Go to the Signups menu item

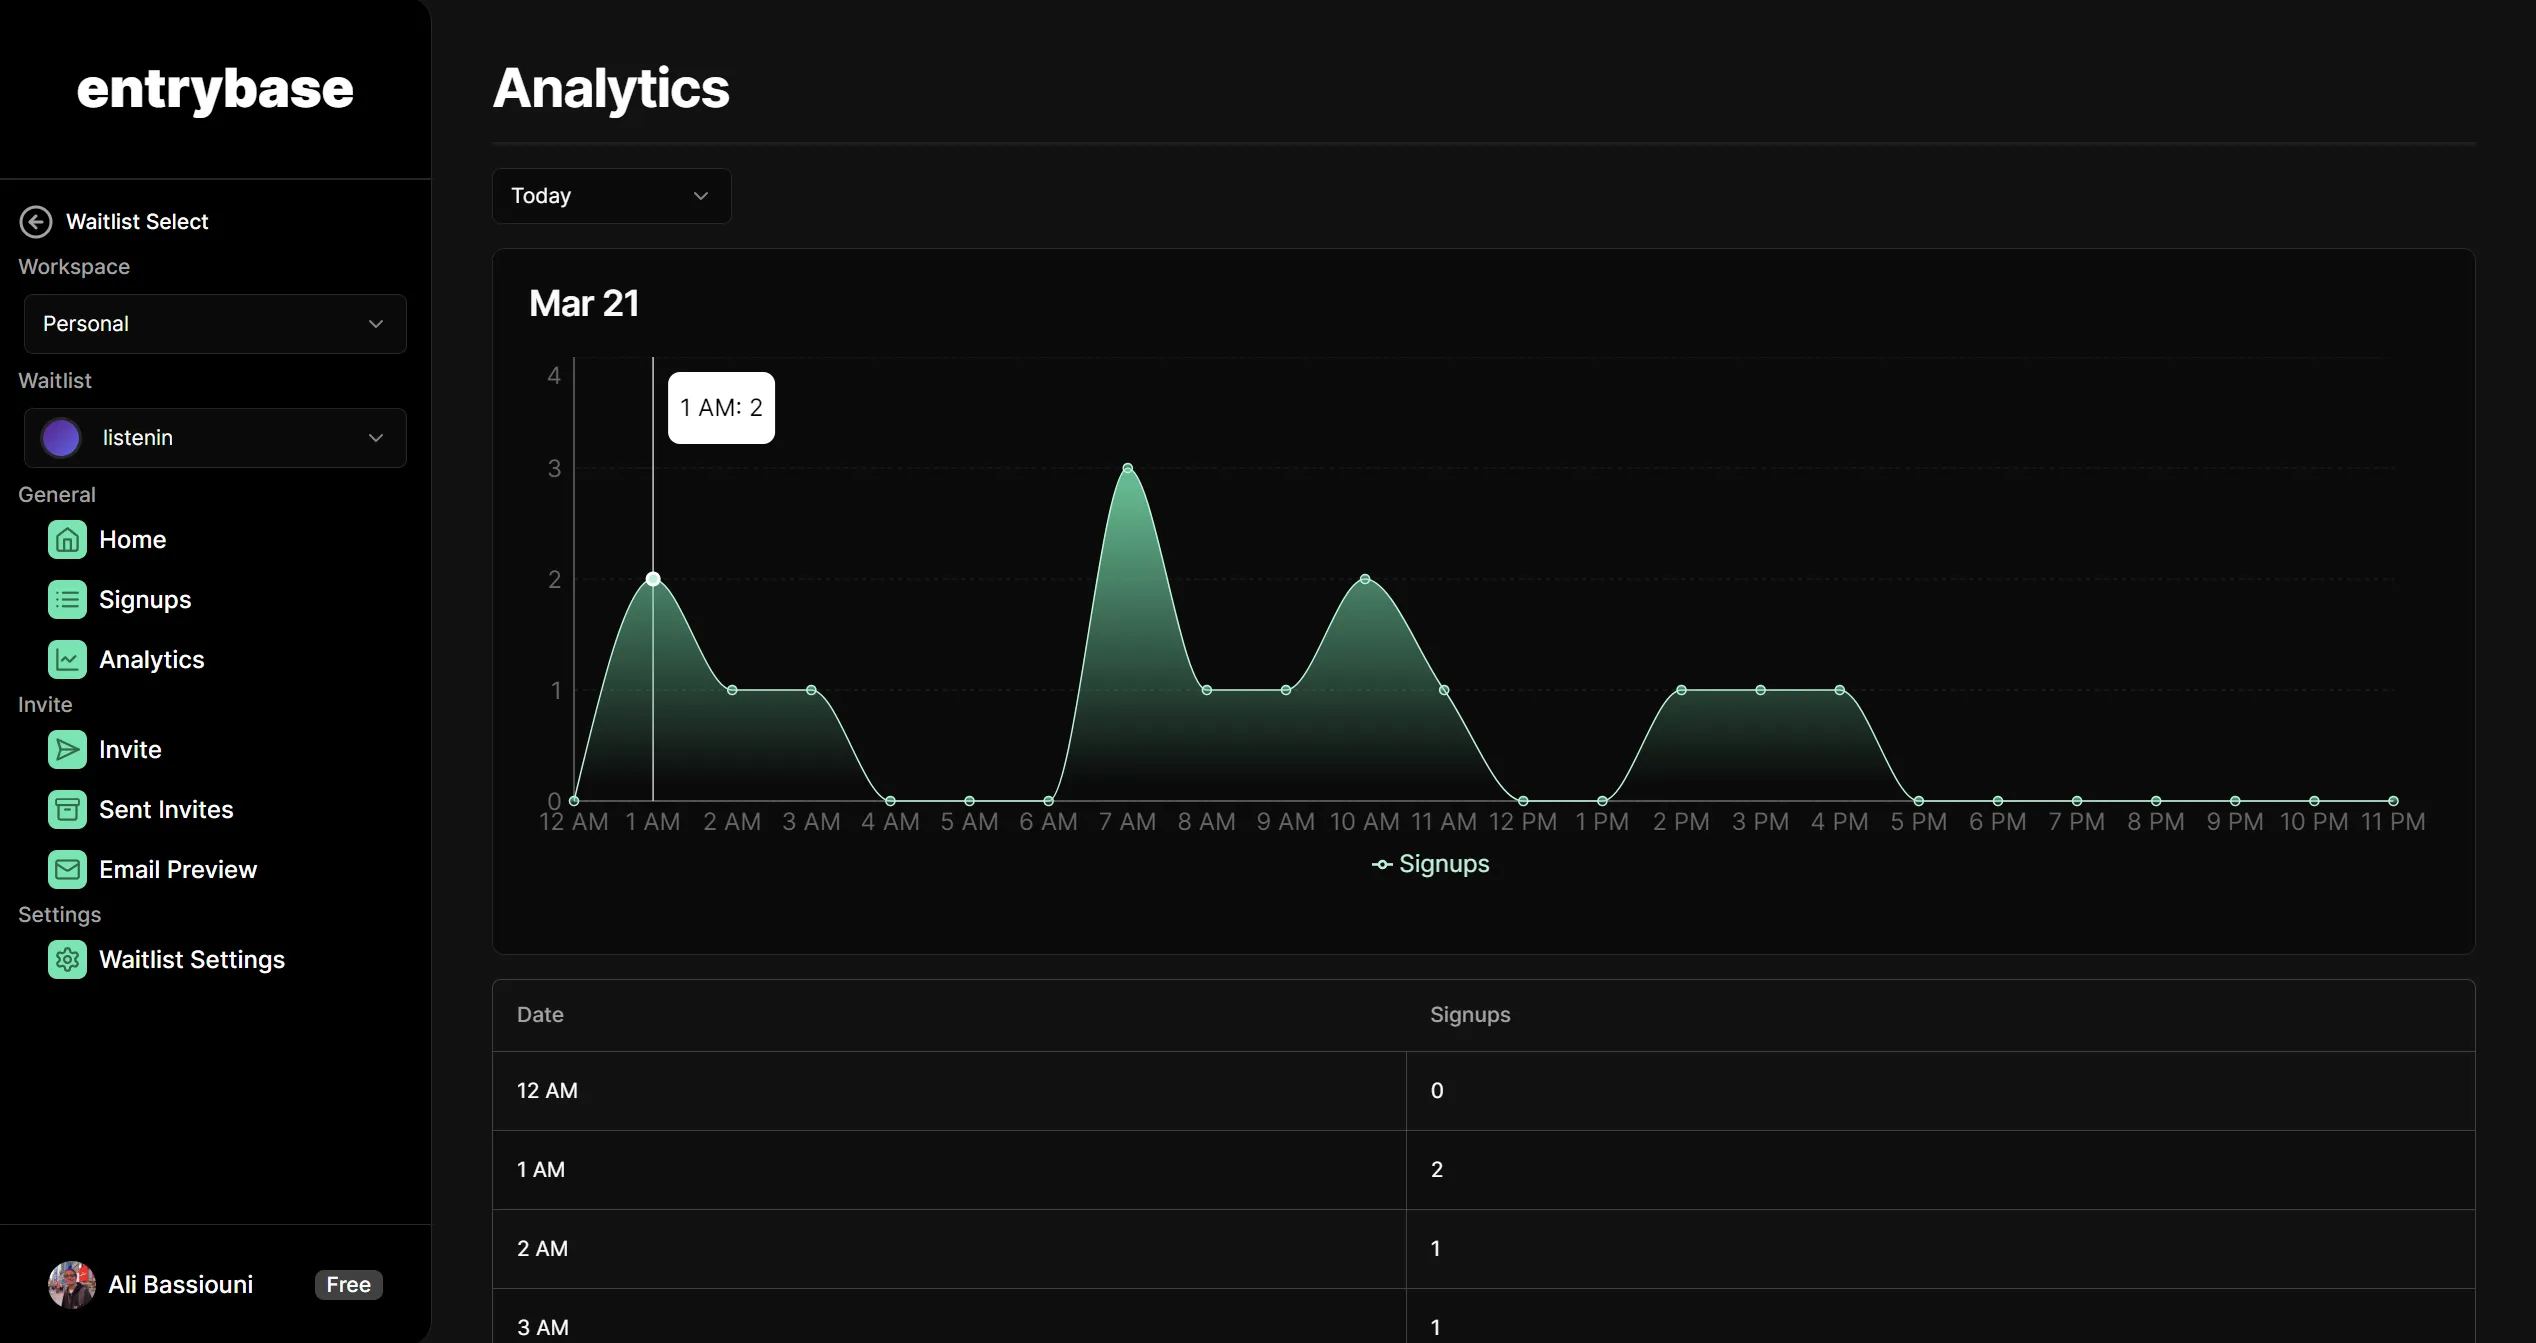145,600
